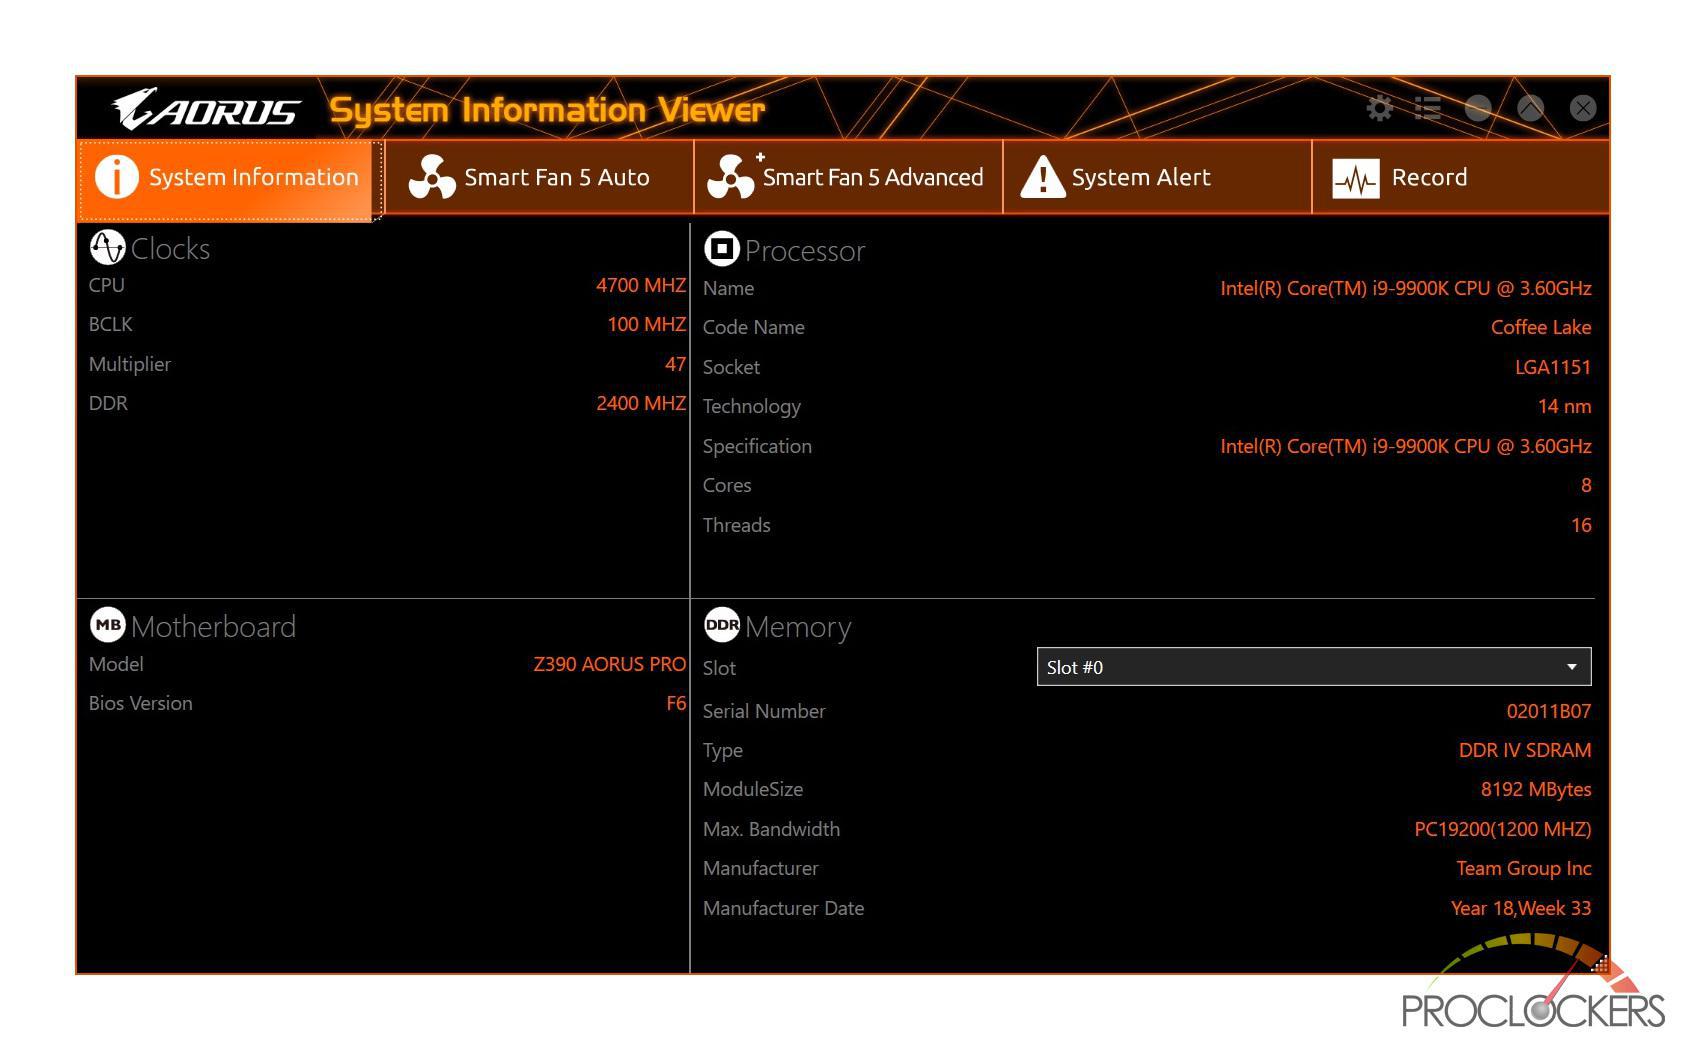Screen dimensions: 1686x1050
Task: Close the System Information Viewer window
Action: (x=1582, y=108)
